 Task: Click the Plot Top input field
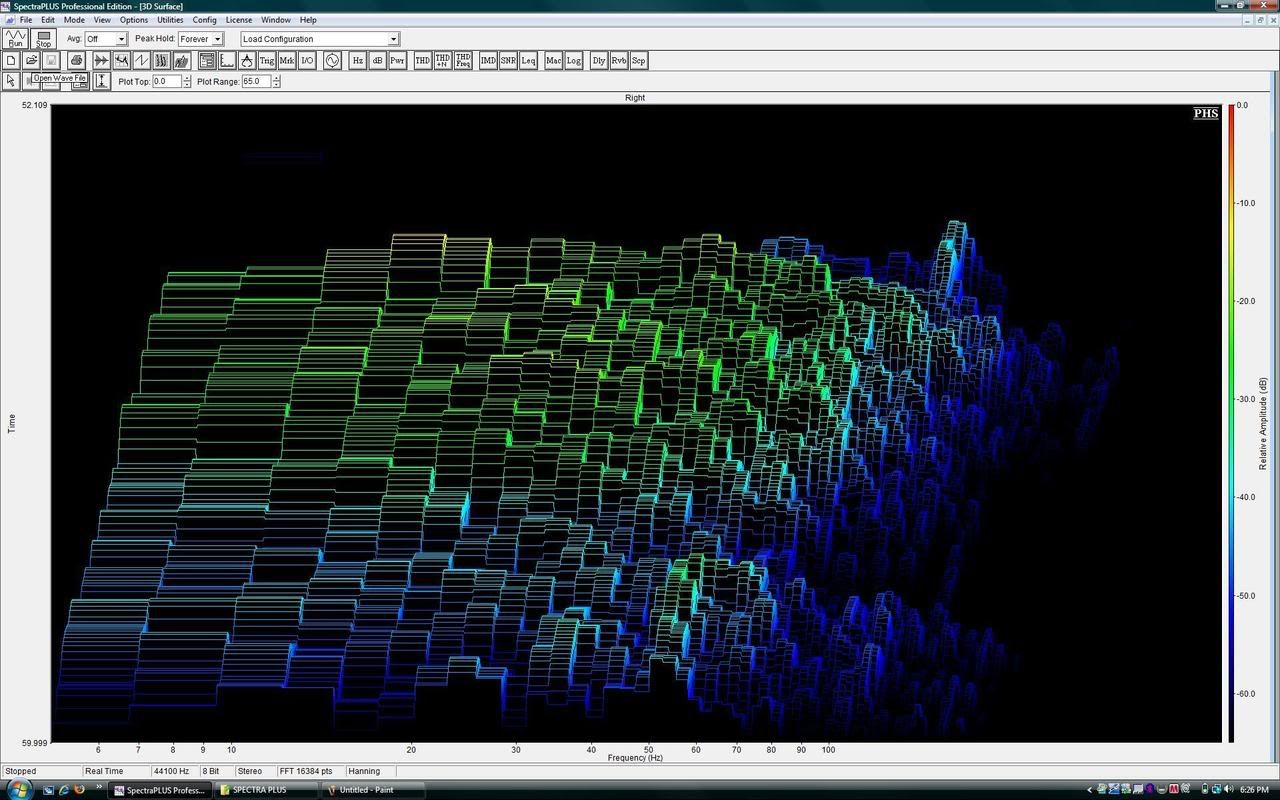point(167,81)
